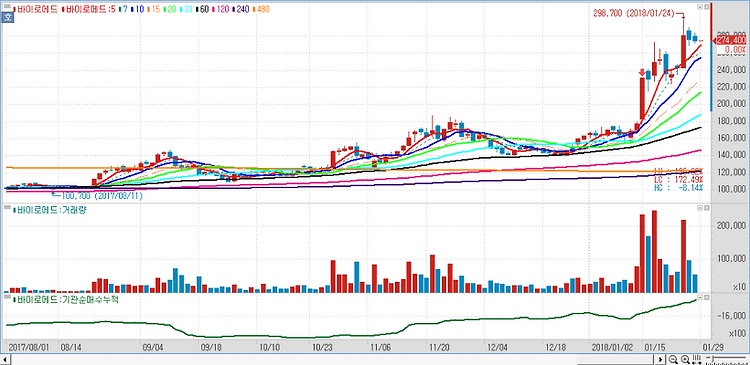
Task: Select the 33-day moving average legend
Action: [186, 8]
